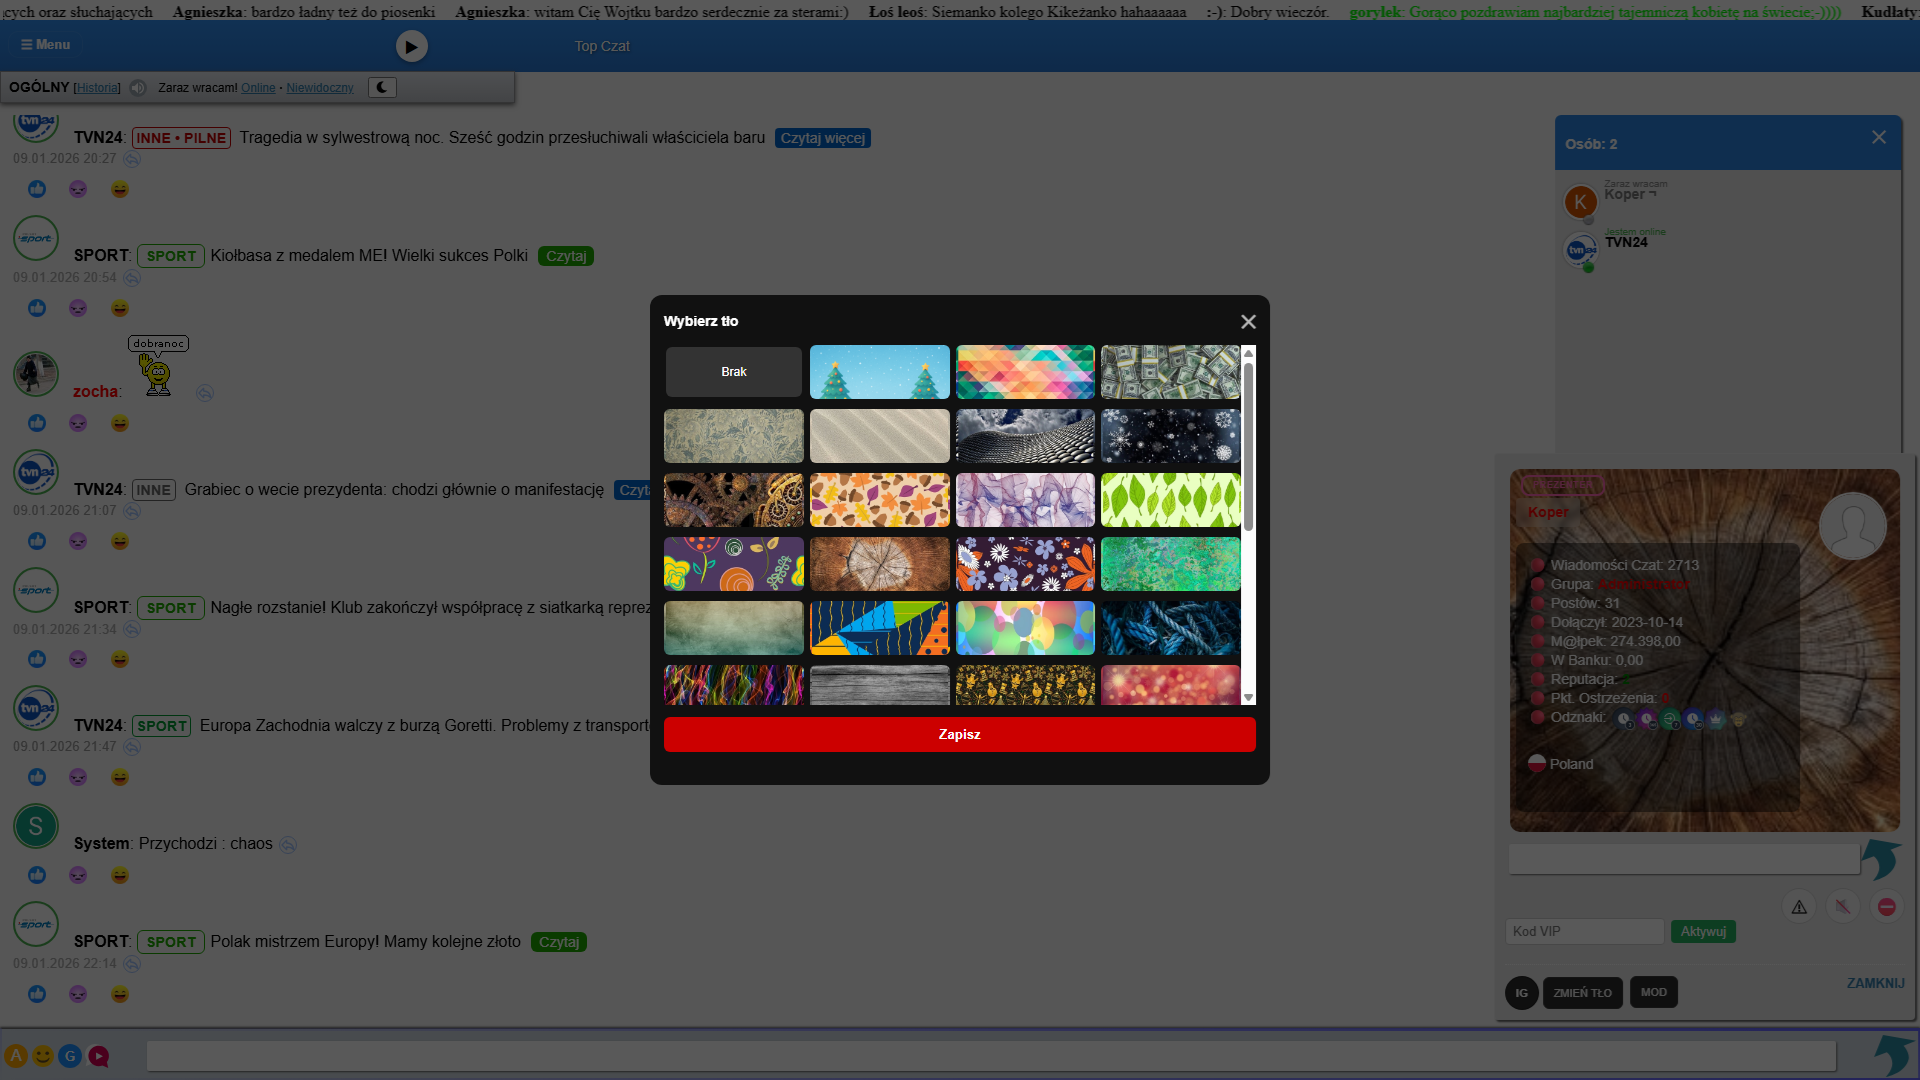Click the red ban icon
The height and width of the screenshot is (1080, 1920).
1886,907
